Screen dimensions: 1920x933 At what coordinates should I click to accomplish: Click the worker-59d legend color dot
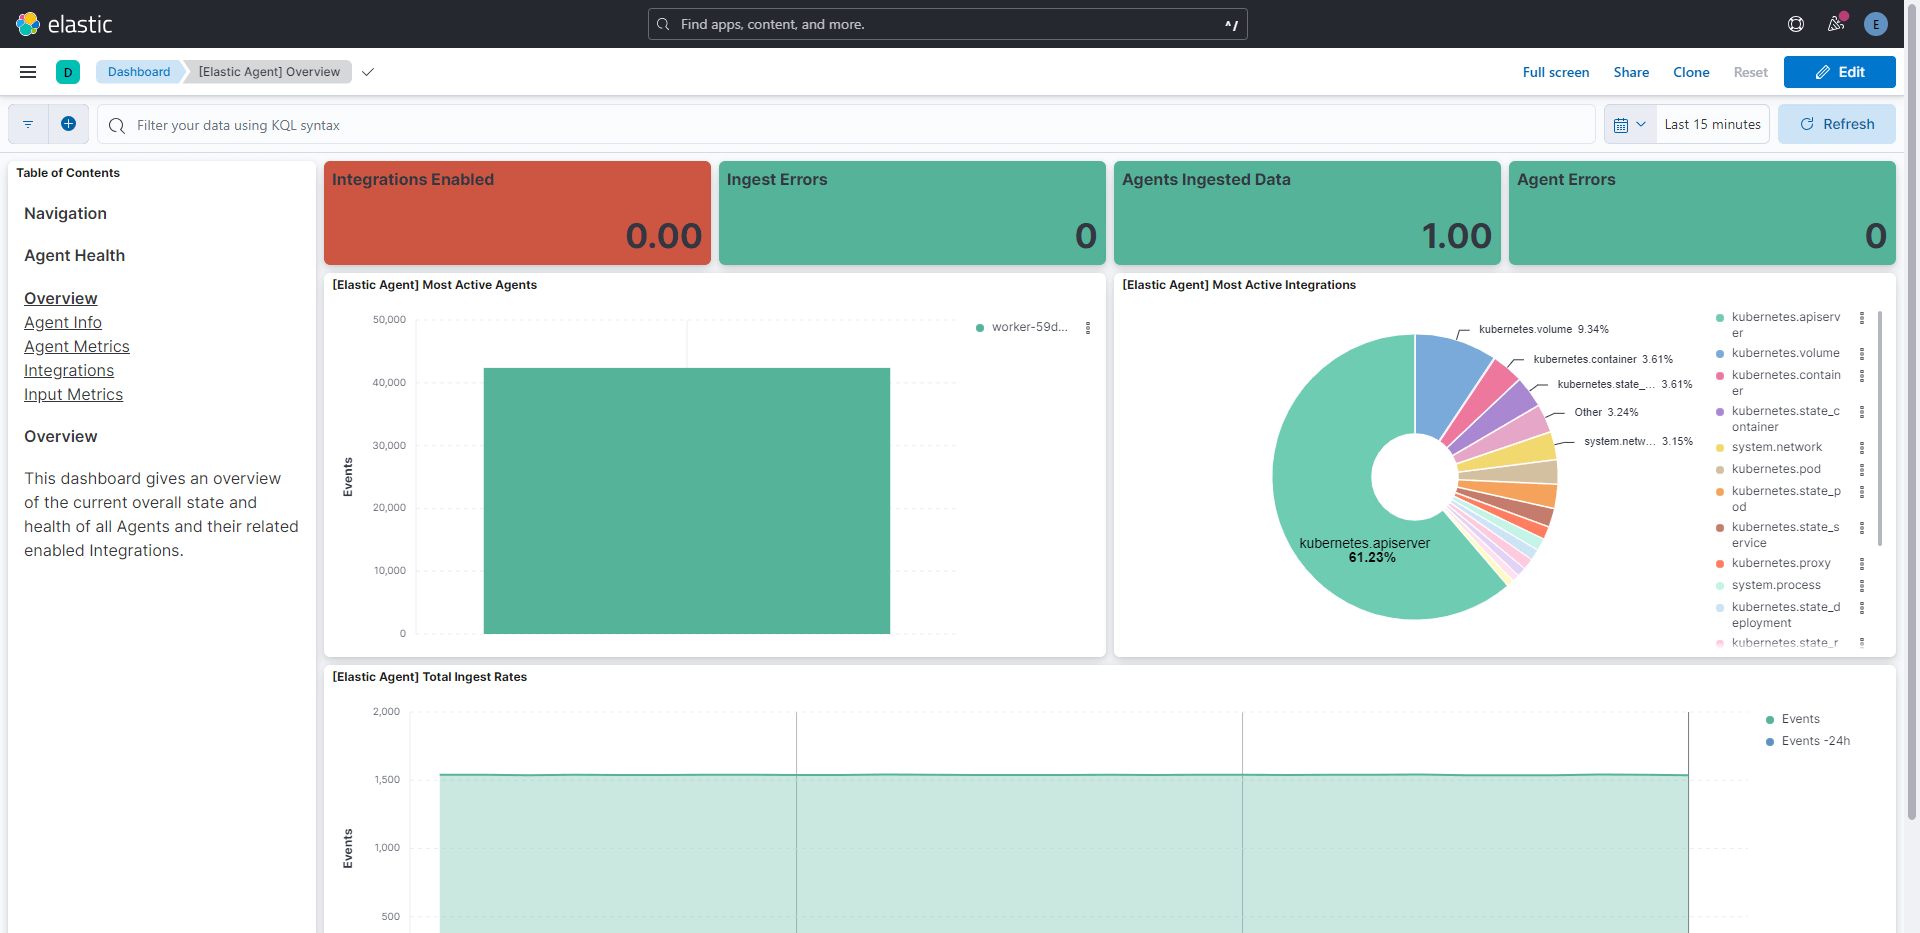(x=980, y=328)
